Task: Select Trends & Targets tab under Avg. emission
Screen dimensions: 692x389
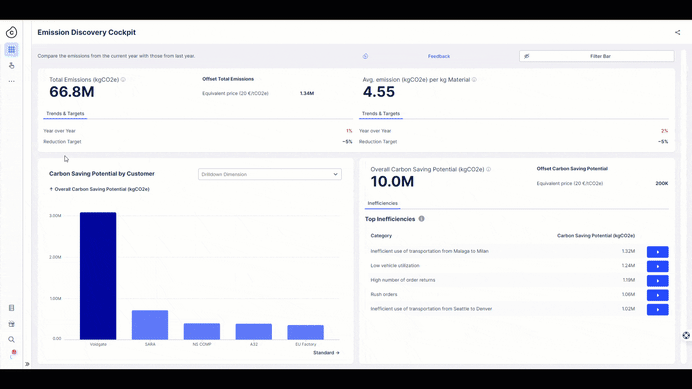Action: [381, 113]
